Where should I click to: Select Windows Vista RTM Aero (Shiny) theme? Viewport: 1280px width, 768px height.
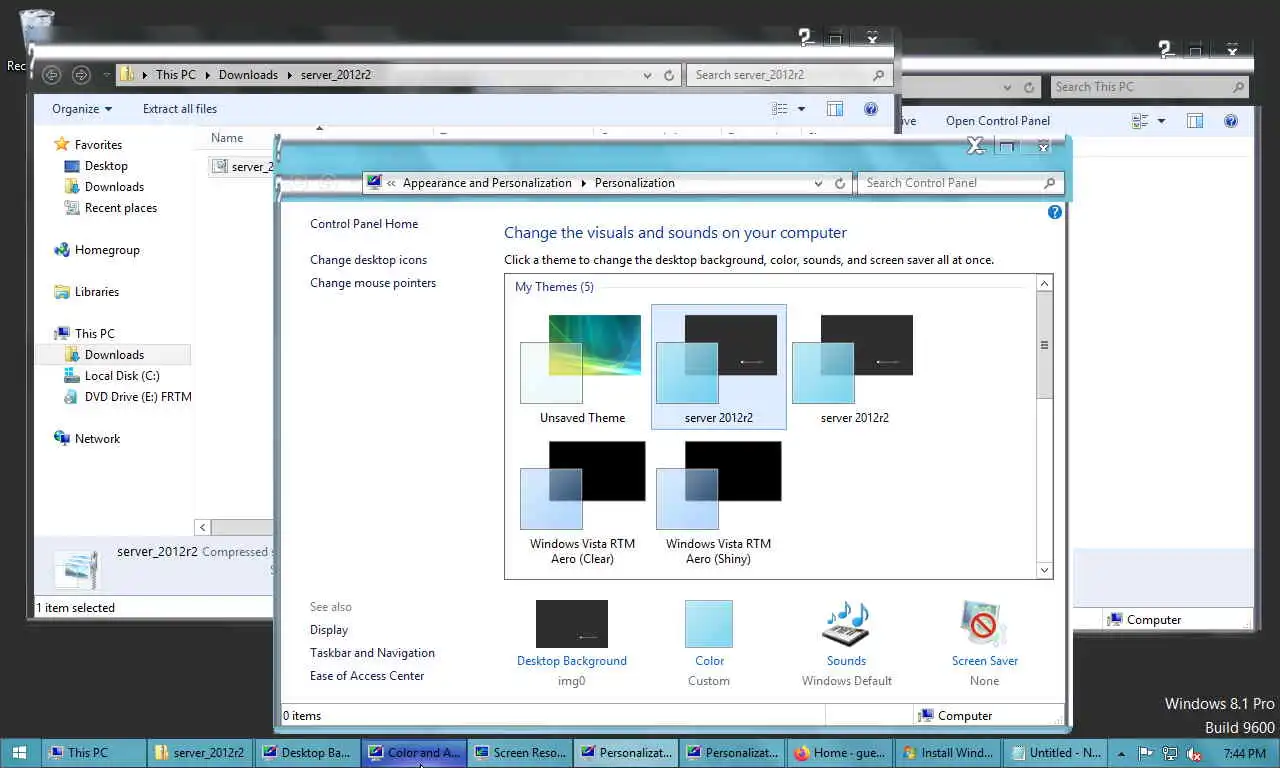pyautogui.click(x=718, y=503)
